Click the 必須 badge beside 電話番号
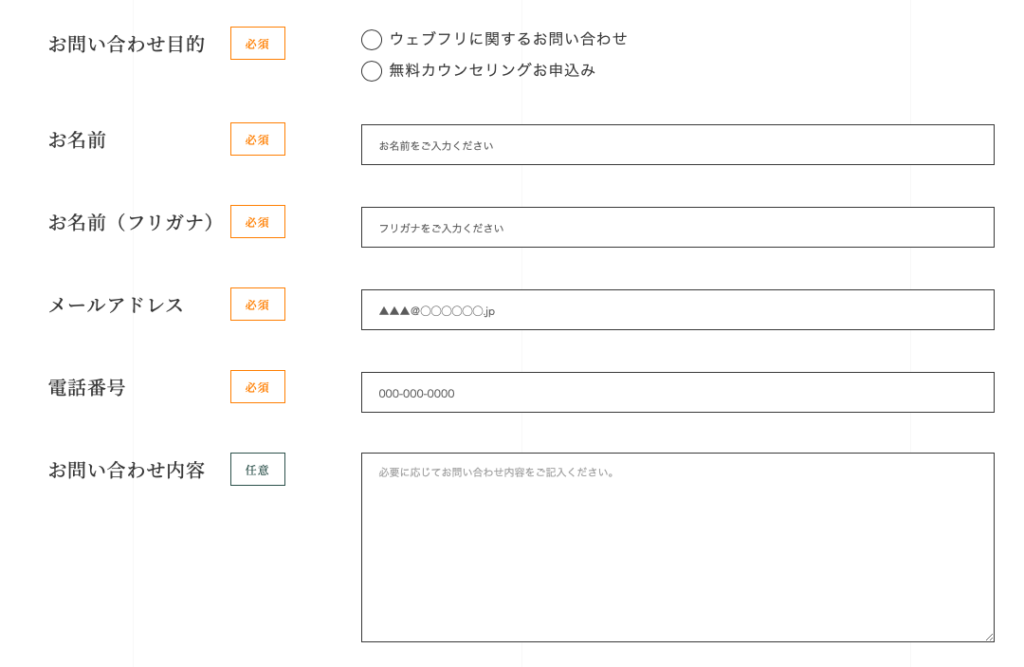This screenshot has height=667, width=1024. 257,387
